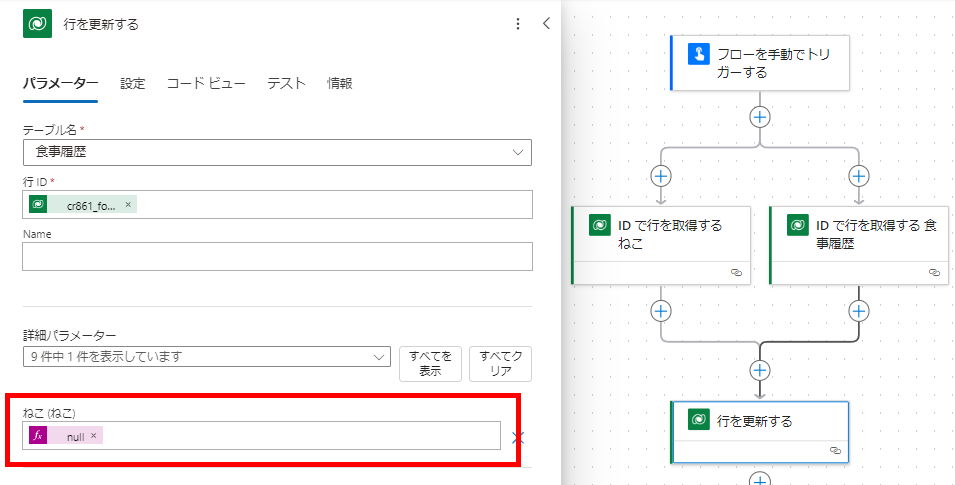Click the ねこ (ねこ) input field
The width and height of the screenshot is (955, 485).
[261, 436]
